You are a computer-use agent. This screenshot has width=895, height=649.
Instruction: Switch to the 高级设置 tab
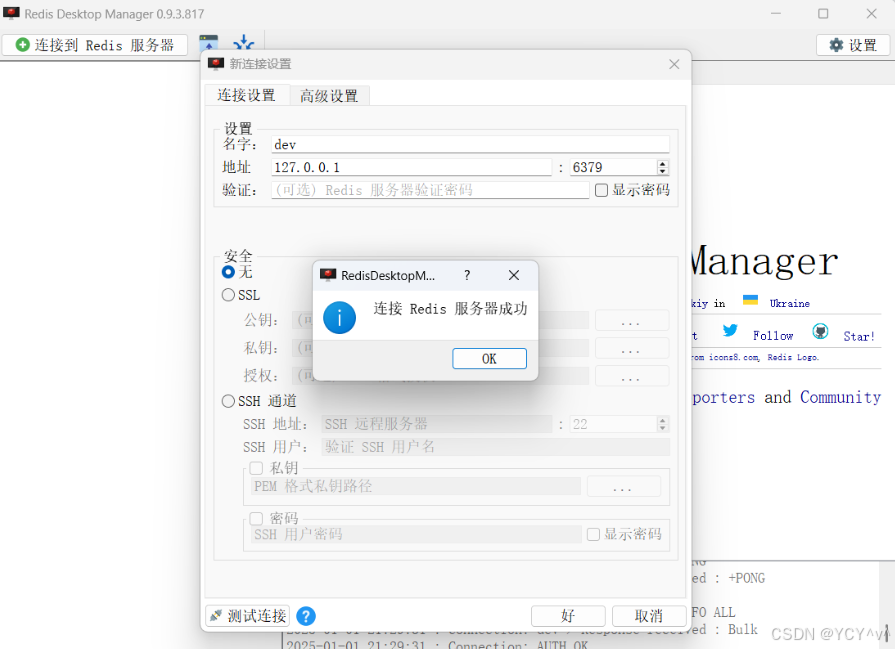(329, 96)
